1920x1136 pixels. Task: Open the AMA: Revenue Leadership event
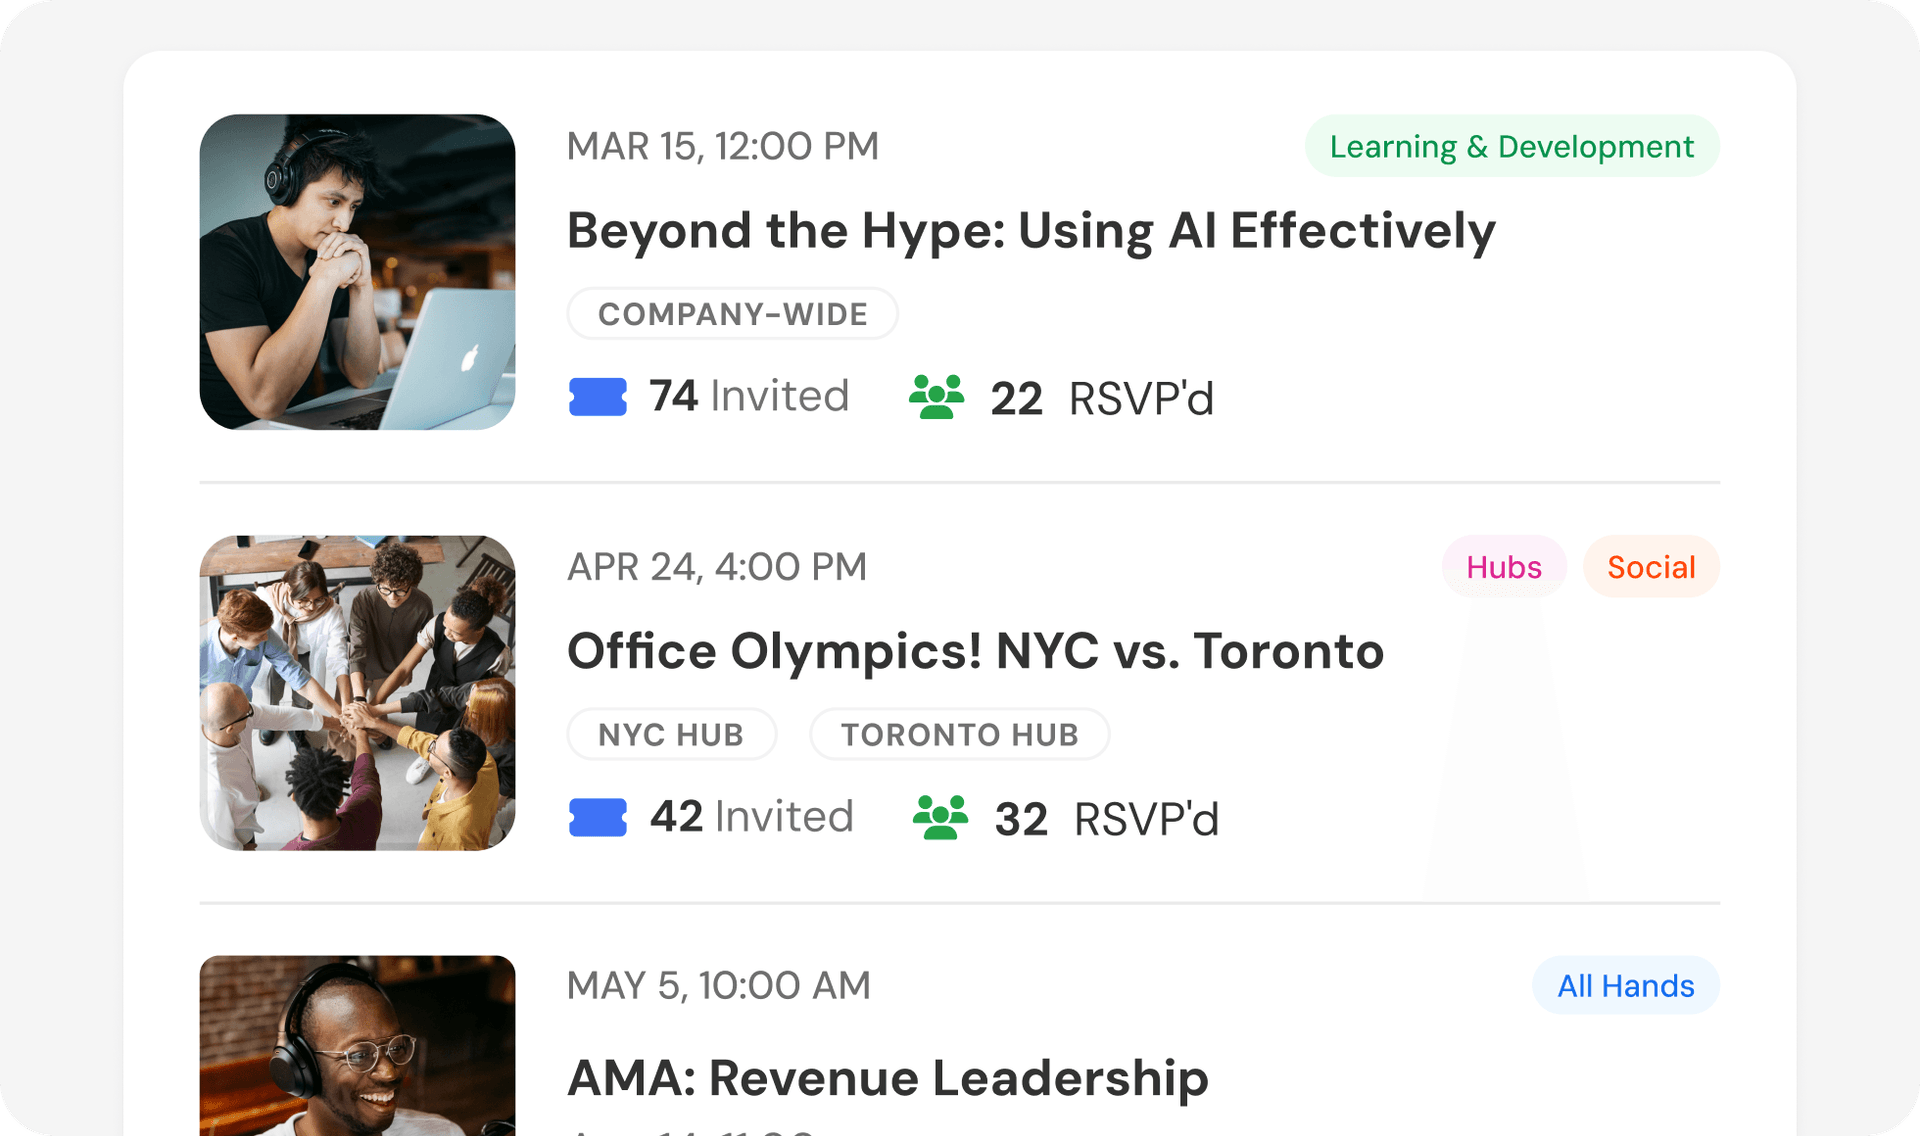click(x=888, y=1078)
